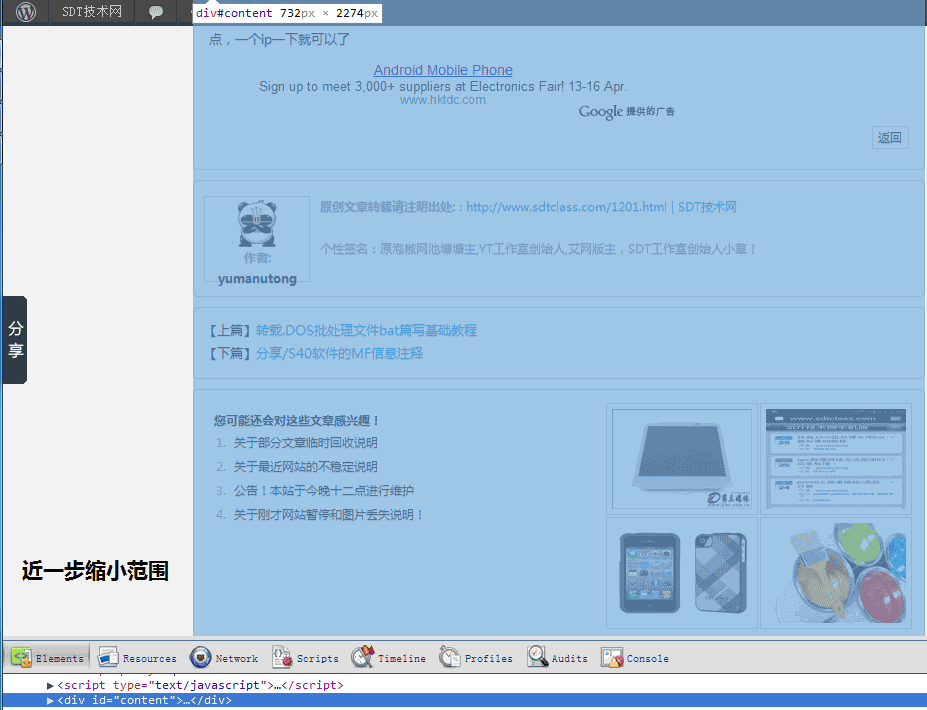
Task: Open the SDT技术网 admin bar menu
Action: 92,12
